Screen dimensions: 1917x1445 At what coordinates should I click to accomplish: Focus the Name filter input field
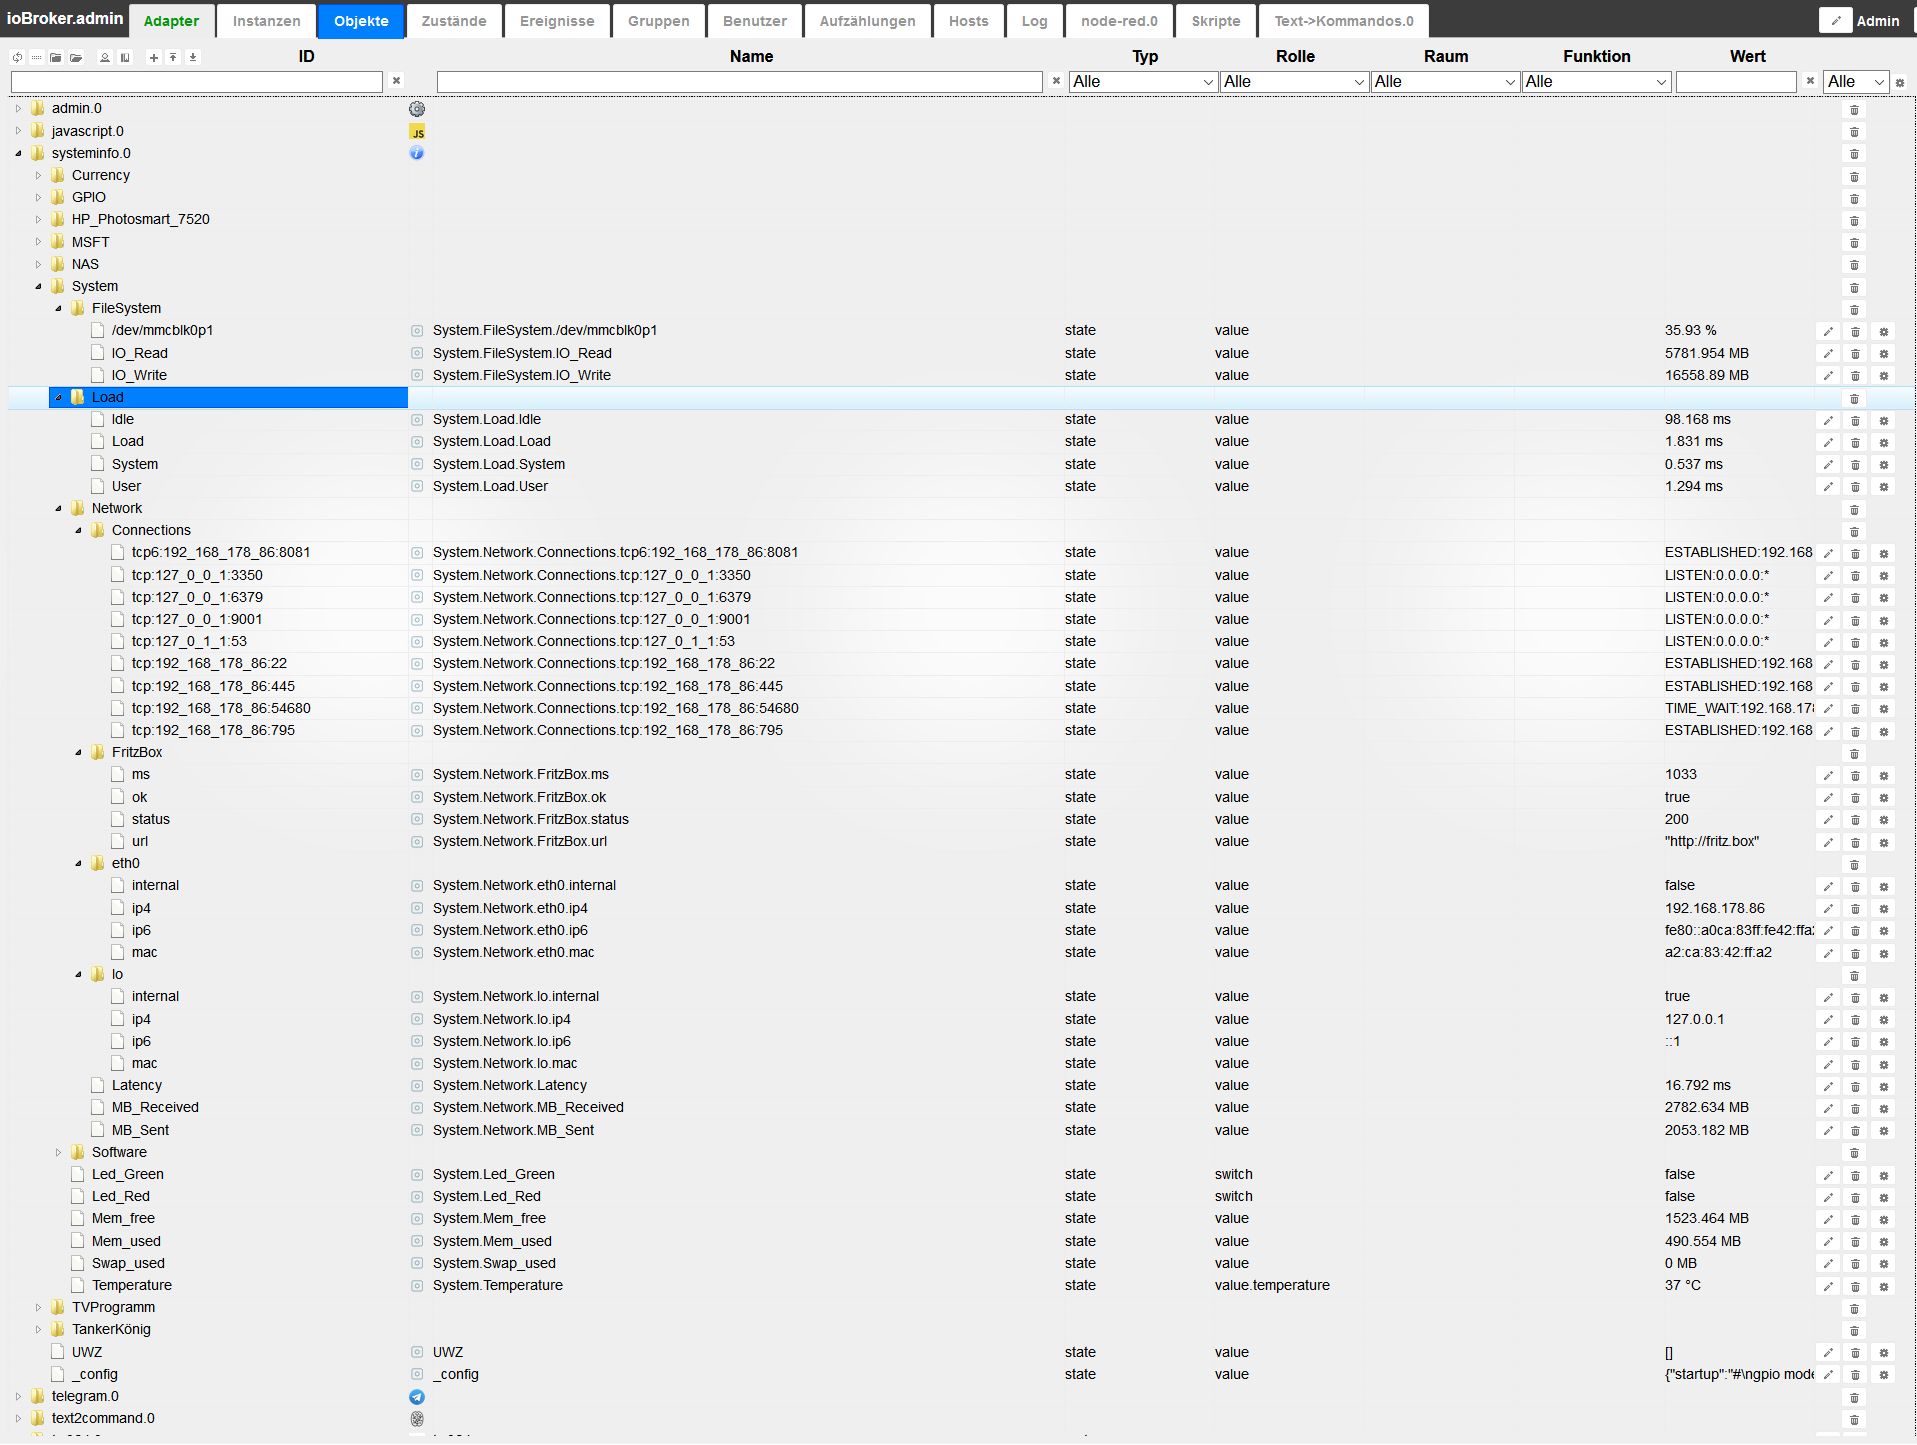pyautogui.click(x=740, y=82)
